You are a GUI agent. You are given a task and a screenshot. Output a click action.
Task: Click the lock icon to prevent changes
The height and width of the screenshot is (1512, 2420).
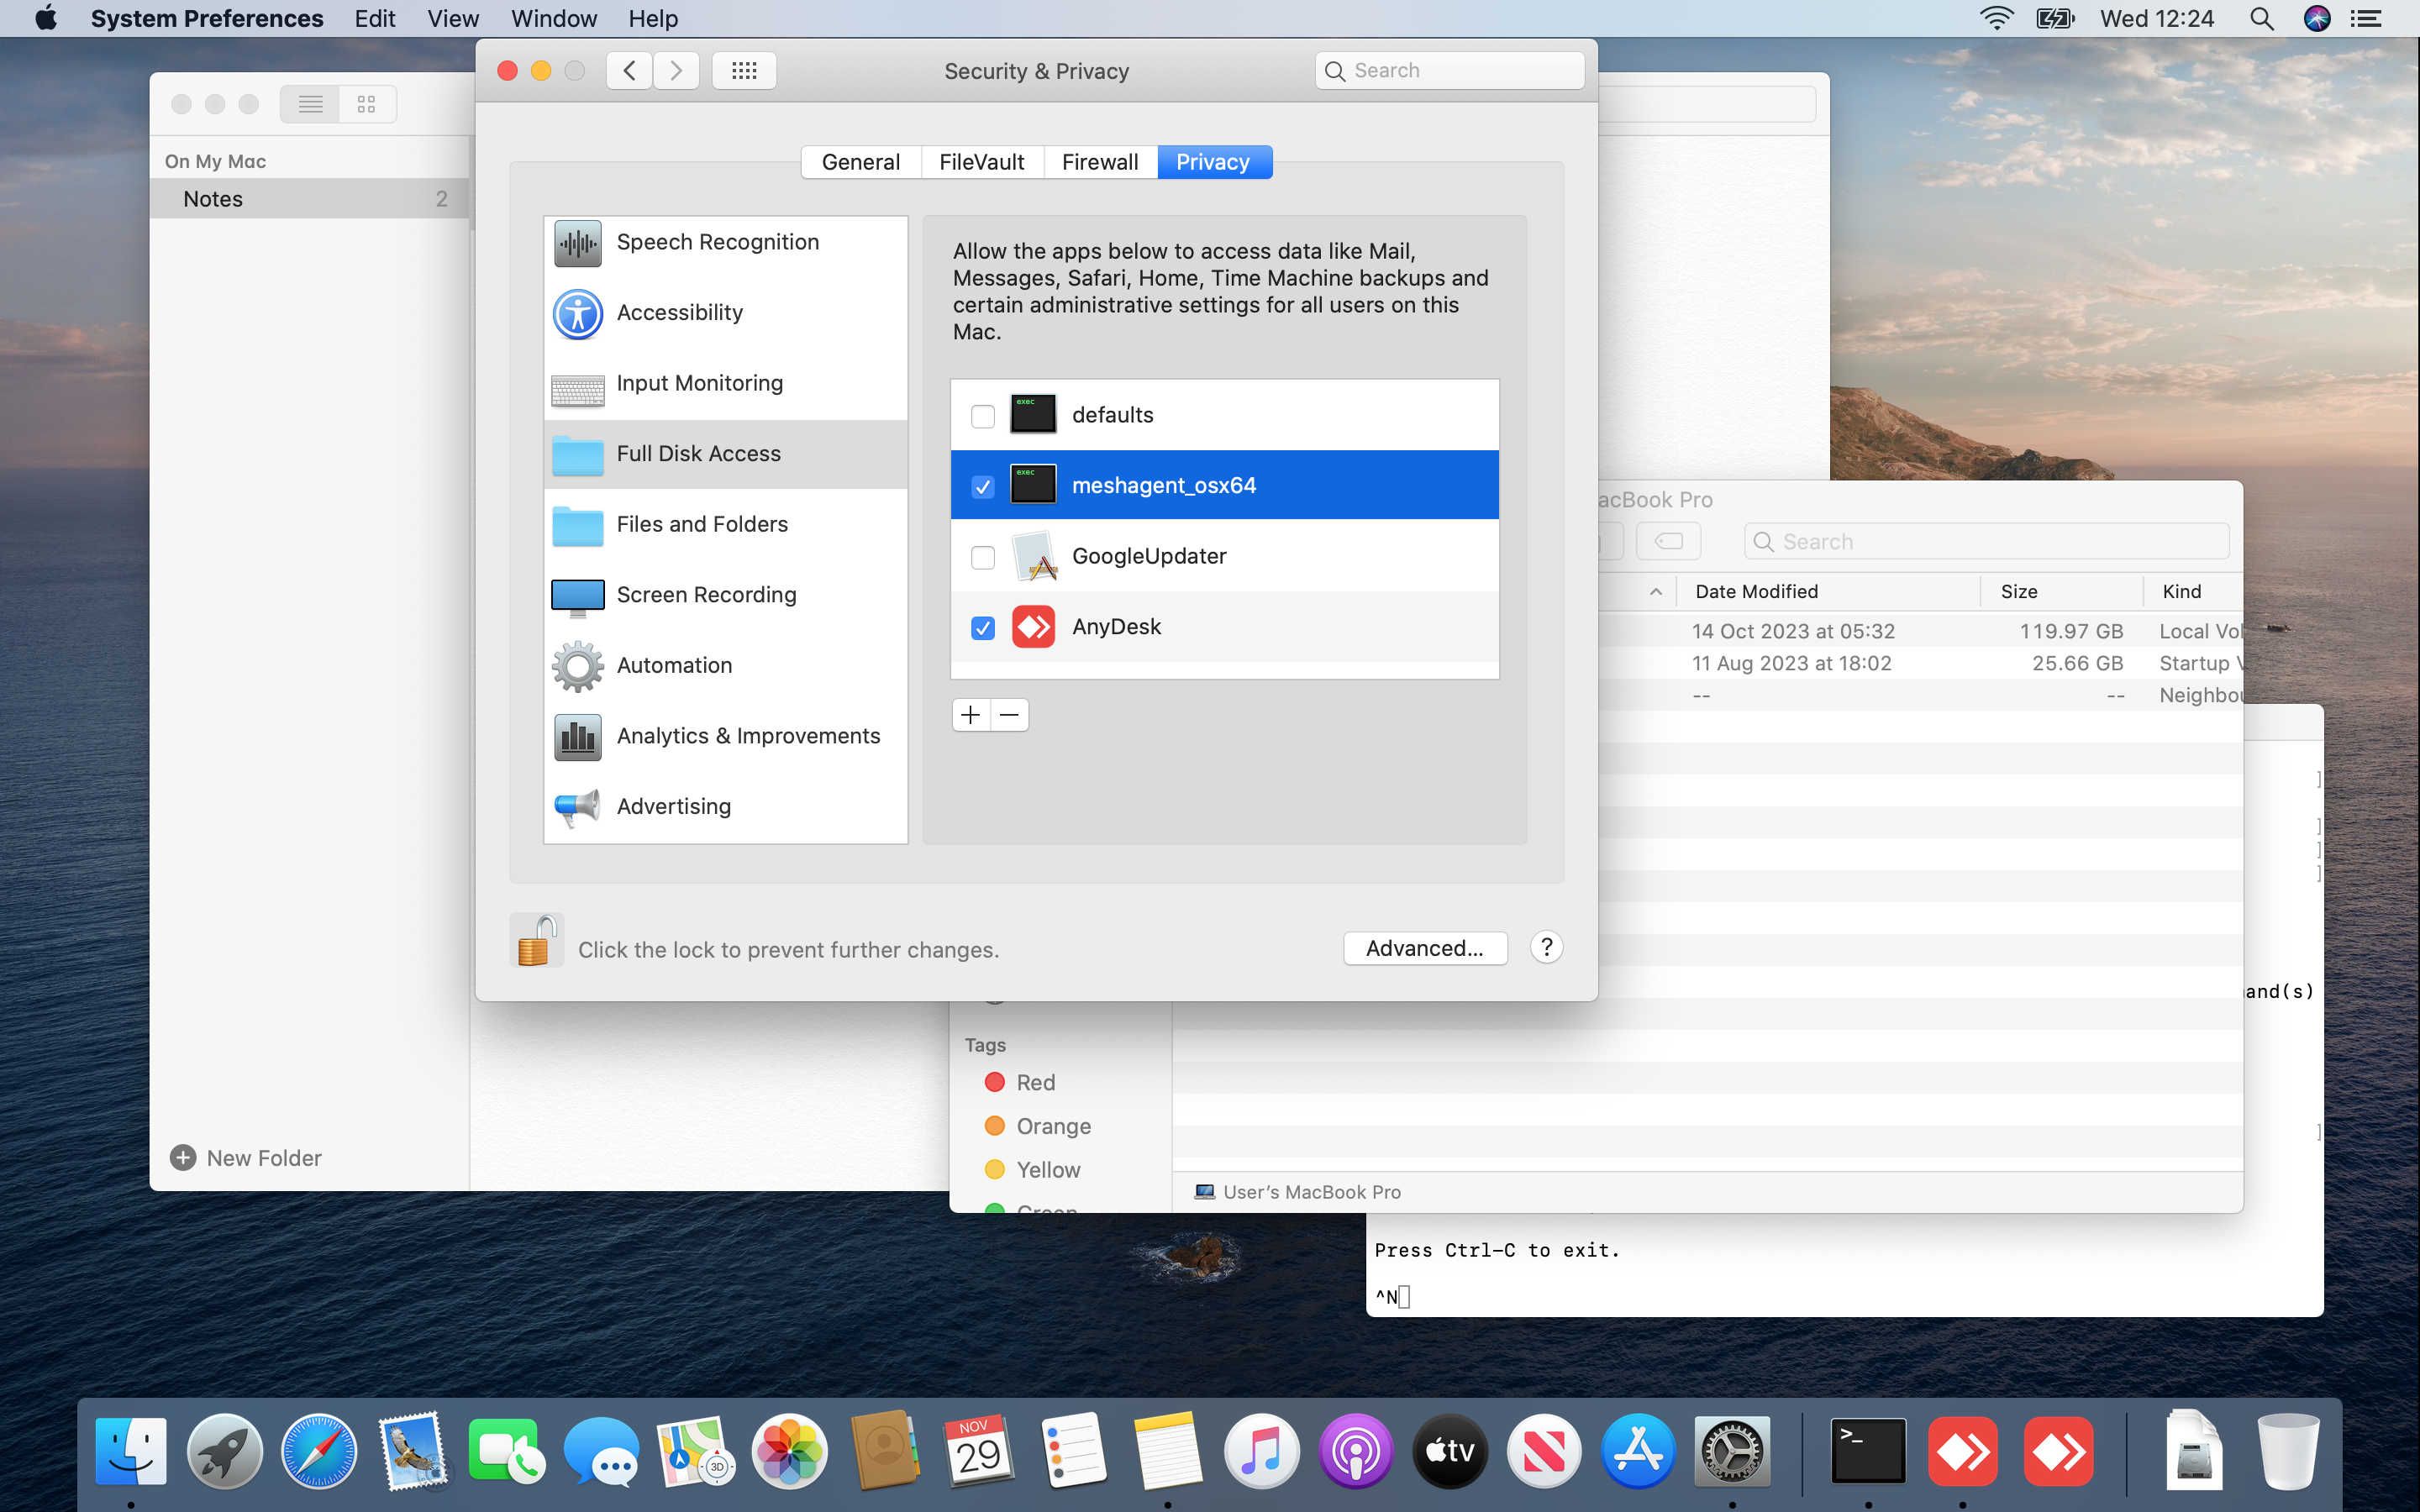click(x=536, y=942)
